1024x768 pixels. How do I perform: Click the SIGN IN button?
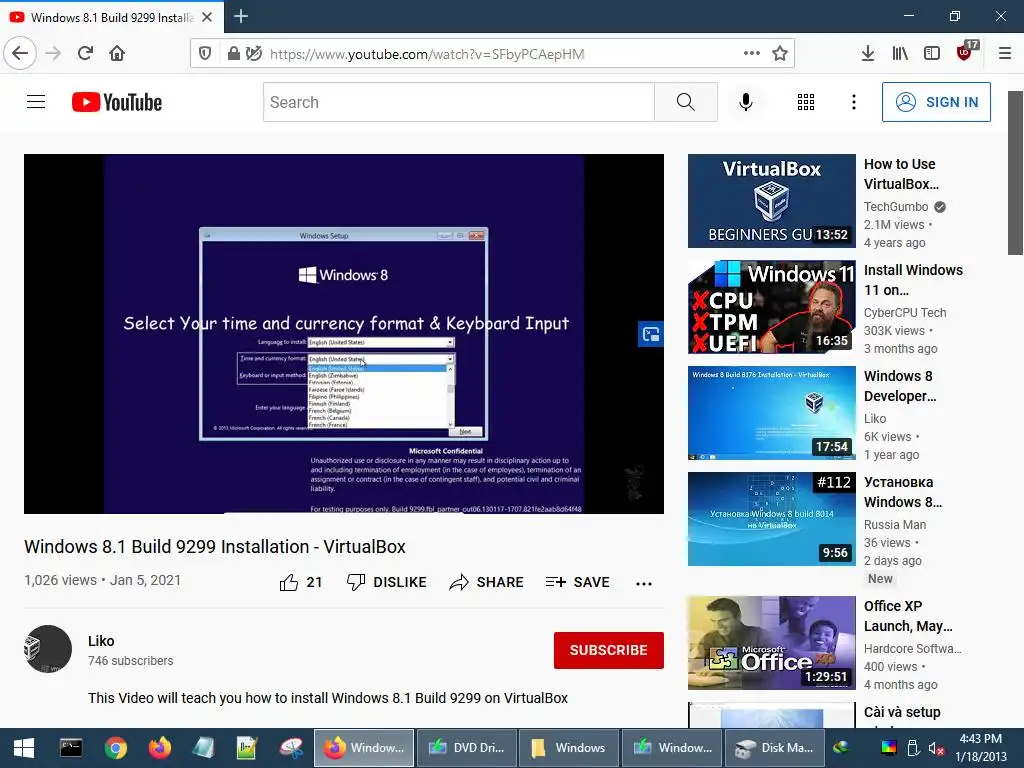(936, 102)
